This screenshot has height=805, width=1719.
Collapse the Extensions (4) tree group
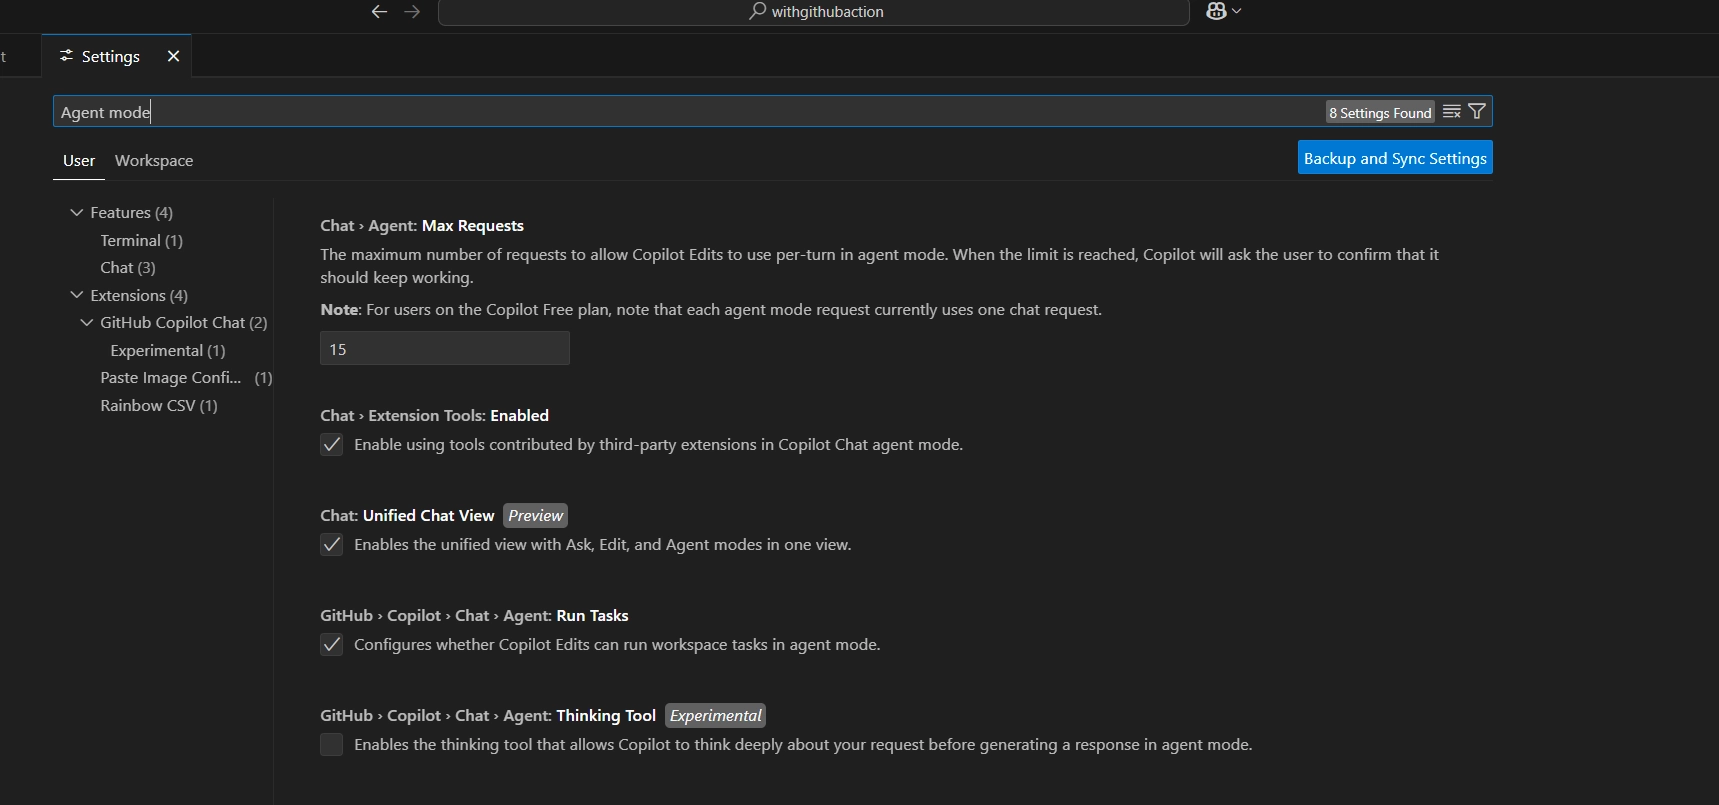click(77, 296)
